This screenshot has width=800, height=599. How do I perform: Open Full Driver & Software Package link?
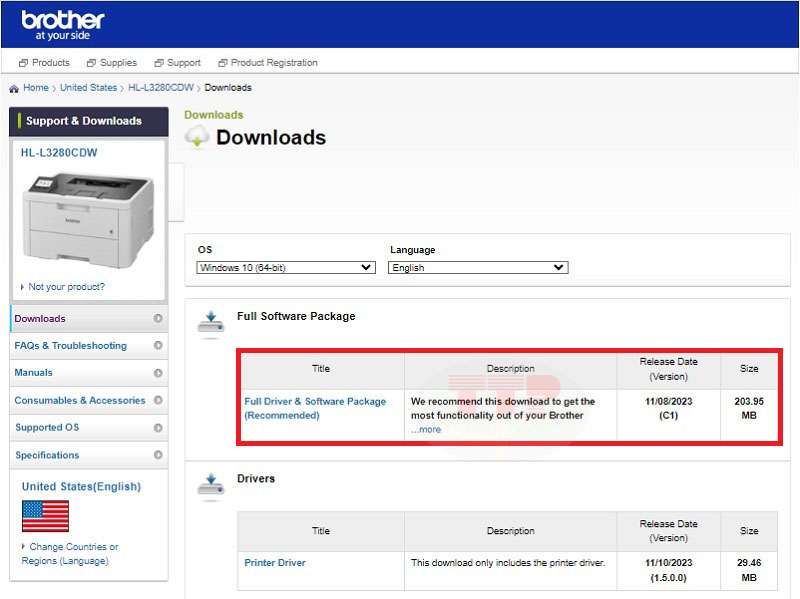click(x=315, y=408)
